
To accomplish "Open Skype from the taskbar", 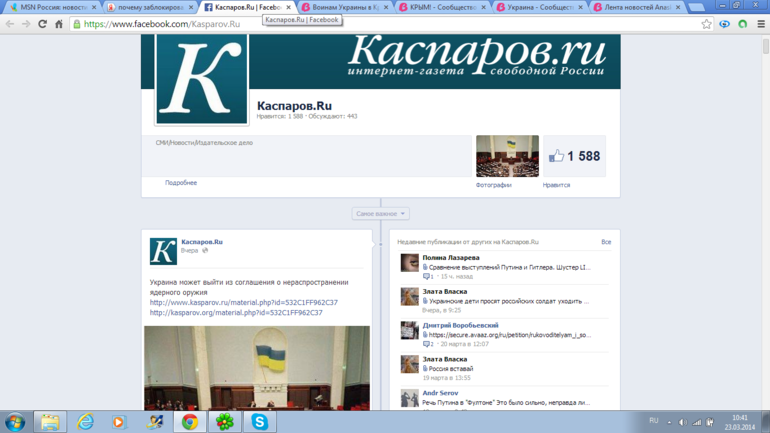I will (x=259, y=421).
